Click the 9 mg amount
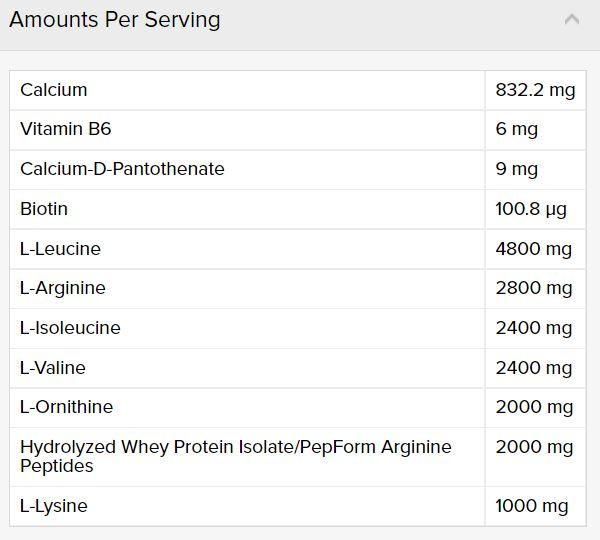Viewport: 600px width, 540px height. (517, 169)
